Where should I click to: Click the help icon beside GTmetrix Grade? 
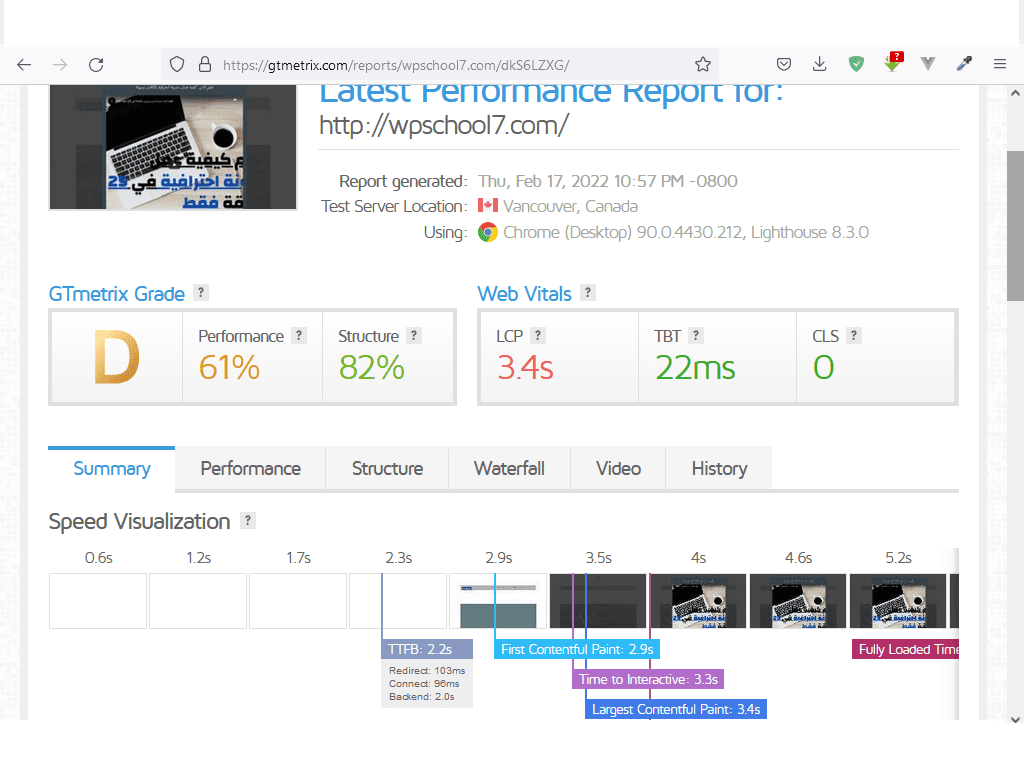click(201, 293)
